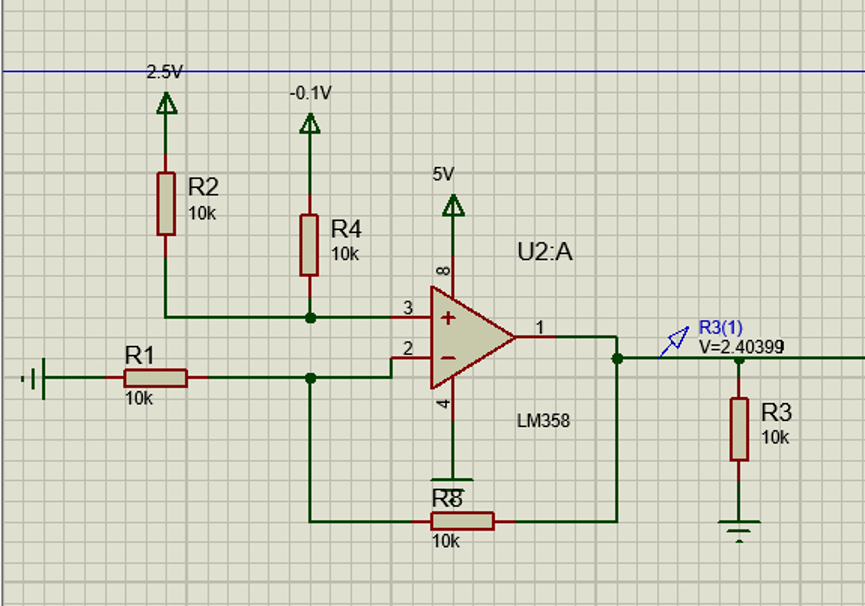Click the ground symbol below R3

coord(739,531)
